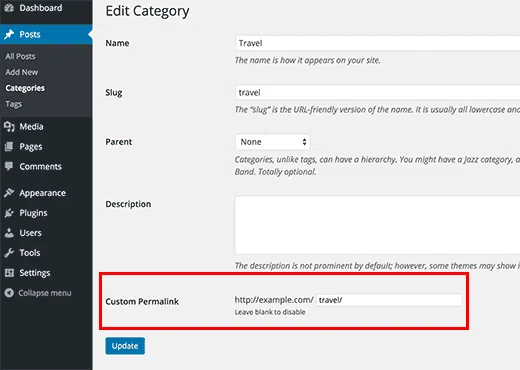Click the slug URL-friendly description text
520x370 pixels.
[377, 110]
